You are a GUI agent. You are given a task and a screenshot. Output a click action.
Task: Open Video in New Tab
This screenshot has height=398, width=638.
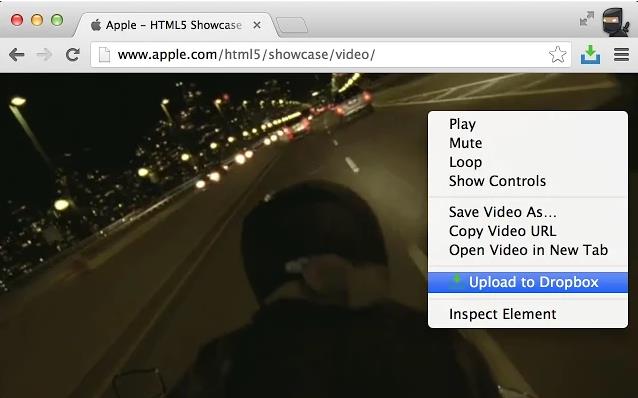[x=528, y=250]
